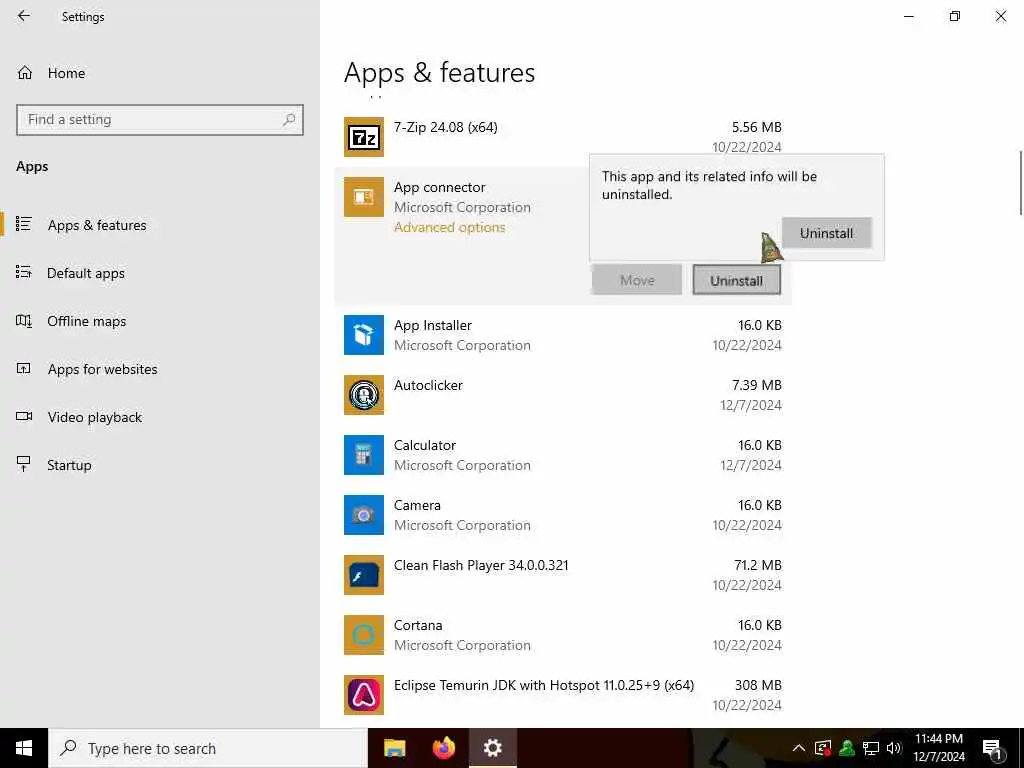Click the Apps & features page heading

(x=440, y=72)
